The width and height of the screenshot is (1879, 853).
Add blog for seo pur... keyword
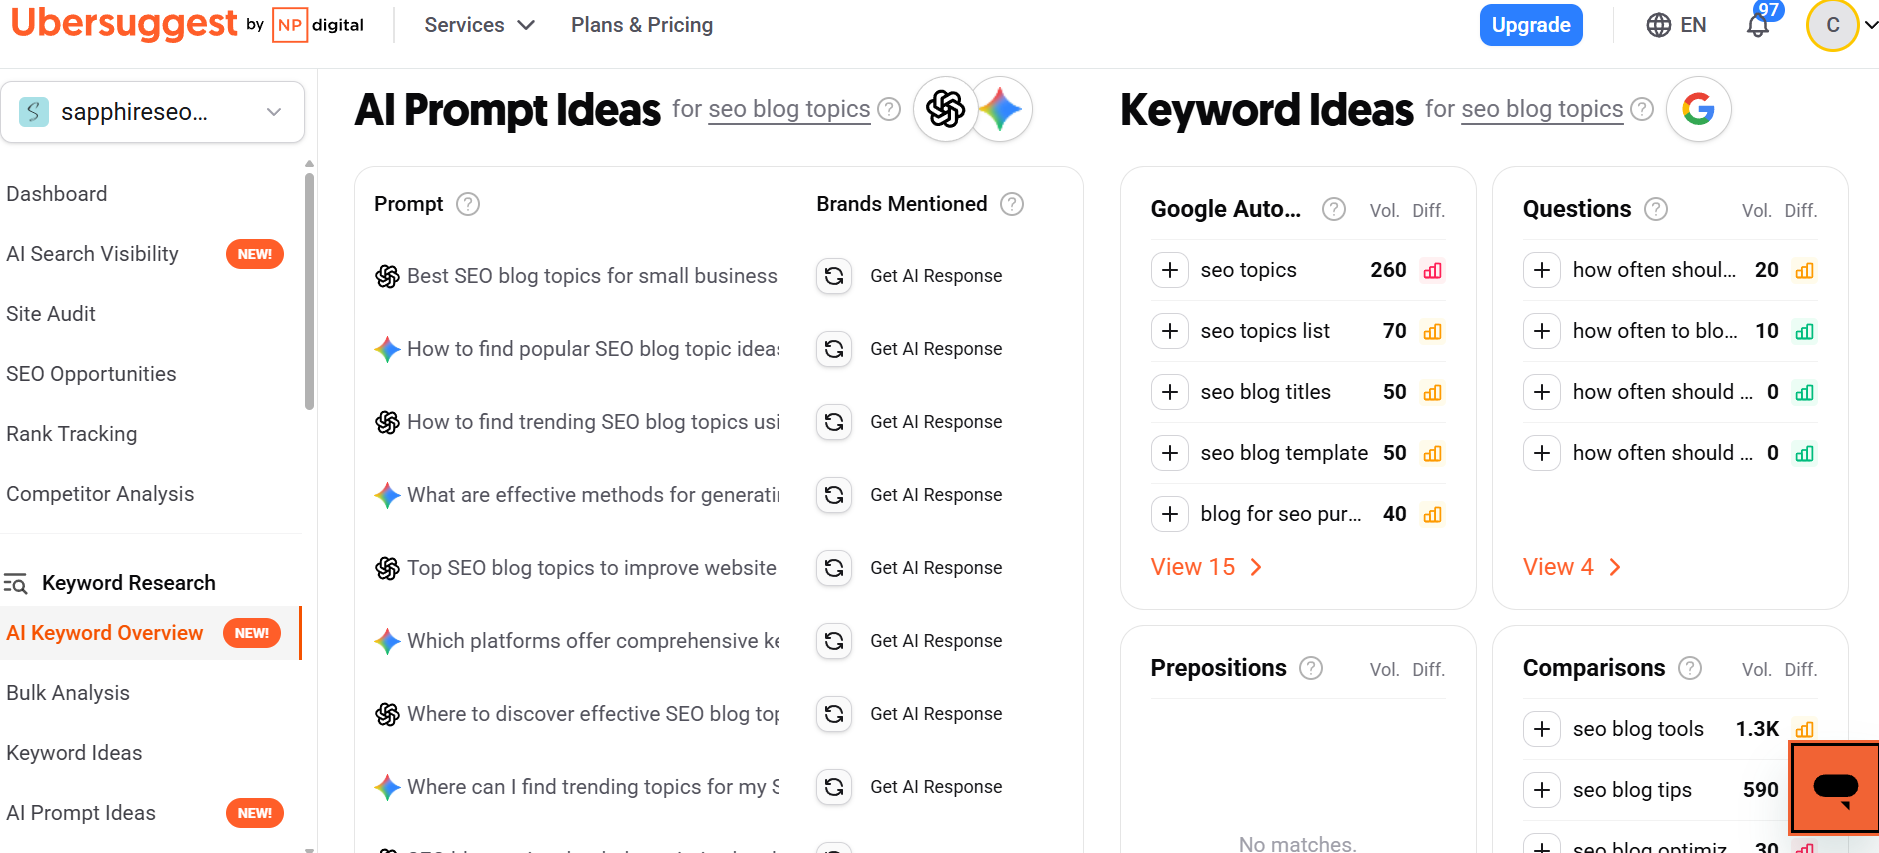1170,514
